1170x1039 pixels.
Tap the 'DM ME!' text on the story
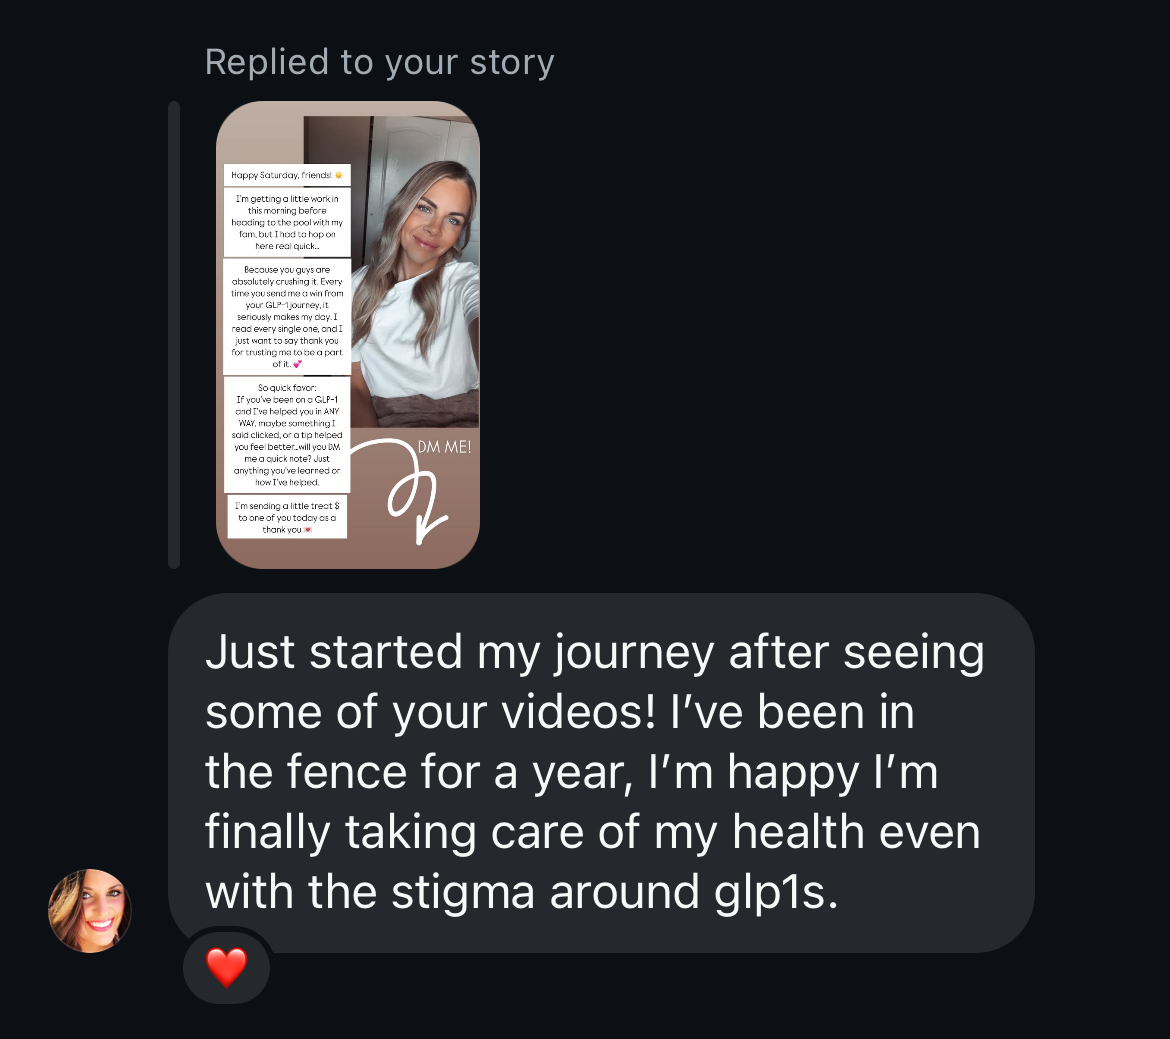444,447
